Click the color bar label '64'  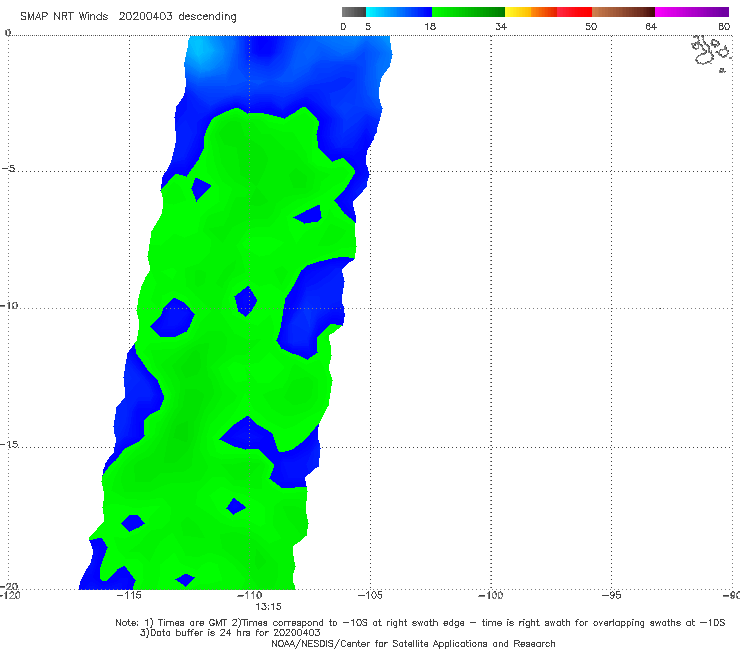(651, 27)
